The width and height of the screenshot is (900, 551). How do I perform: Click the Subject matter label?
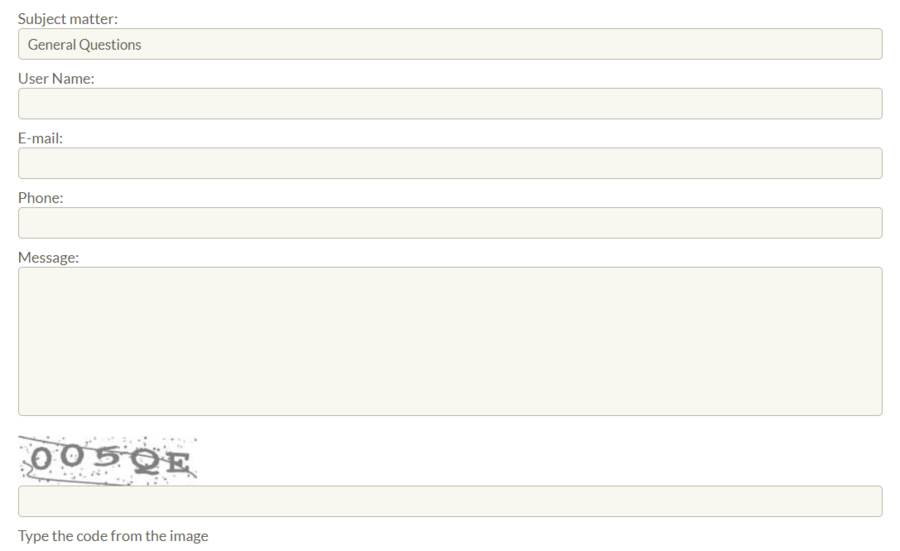[x=68, y=19]
